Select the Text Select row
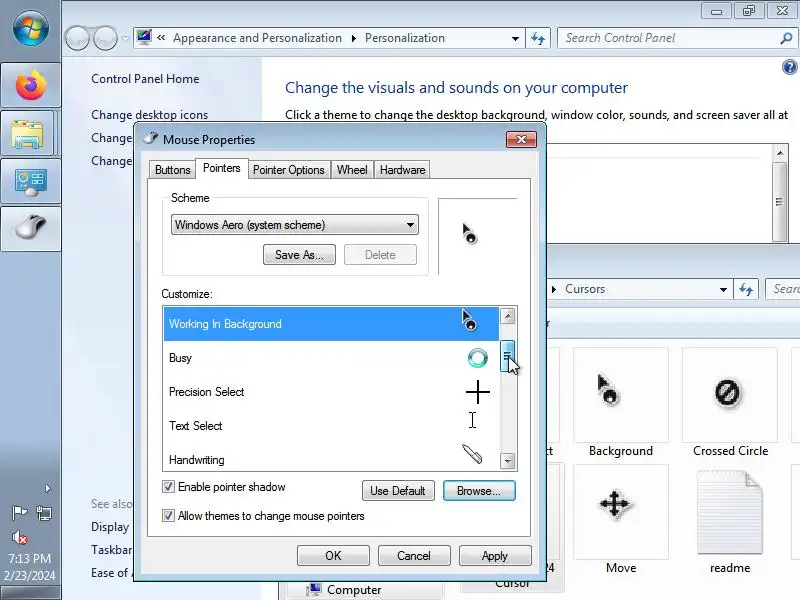Image resolution: width=800 pixels, height=600 pixels. click(331, 426)
